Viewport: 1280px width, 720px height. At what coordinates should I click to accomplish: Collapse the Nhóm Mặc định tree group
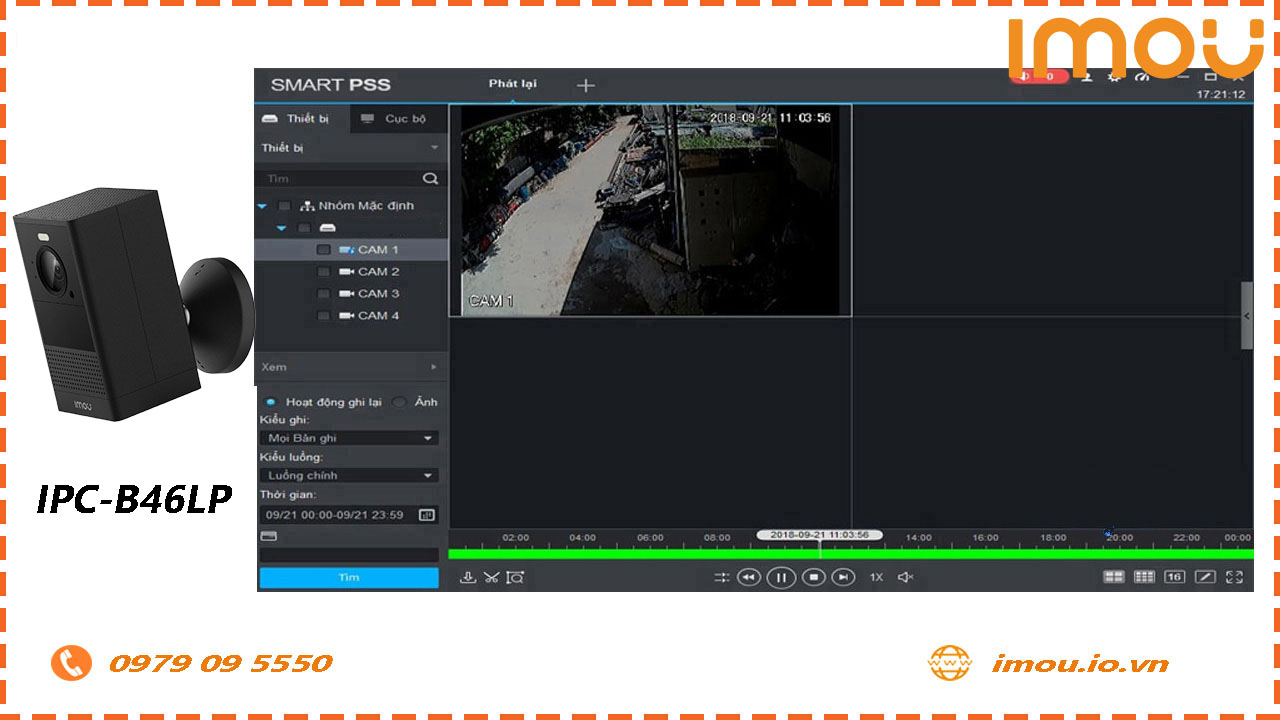pyautogui.click(x=262, y=206)
